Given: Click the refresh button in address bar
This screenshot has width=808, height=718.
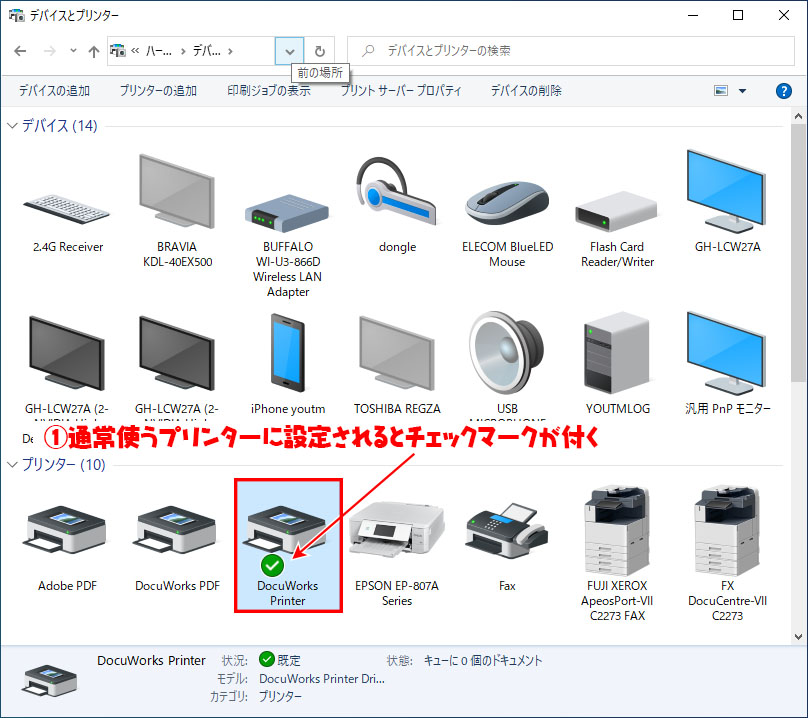Looking at the screenshot, I should (x=319, y=51).
